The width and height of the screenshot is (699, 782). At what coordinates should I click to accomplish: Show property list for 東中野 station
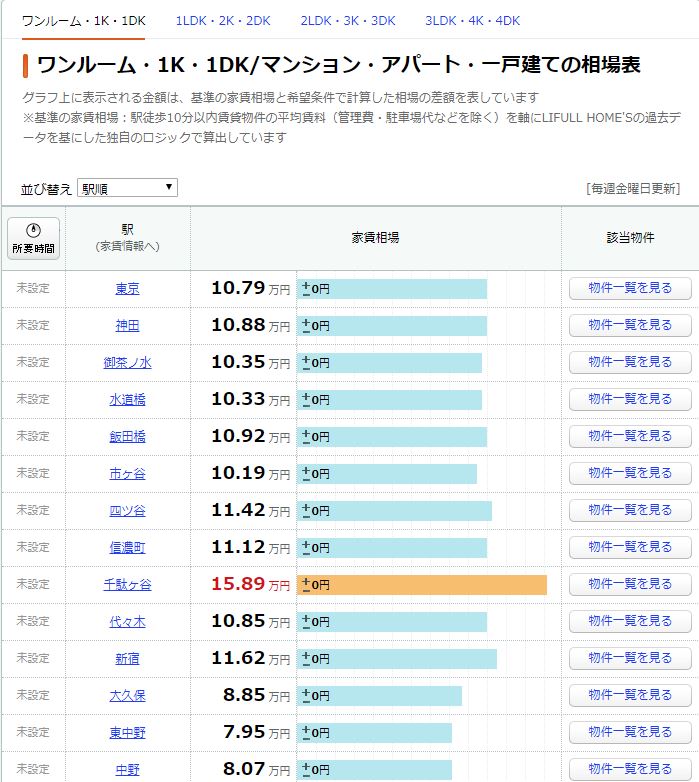630,732
